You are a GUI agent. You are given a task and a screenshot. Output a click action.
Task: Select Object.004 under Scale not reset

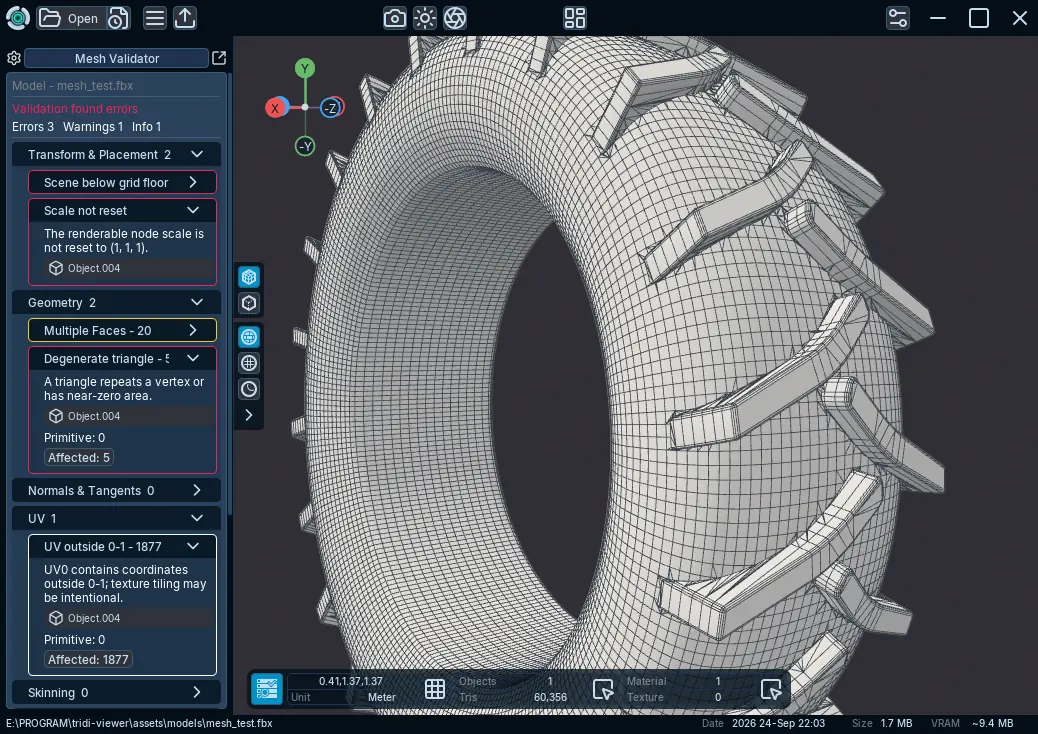[x=130, y=268]
